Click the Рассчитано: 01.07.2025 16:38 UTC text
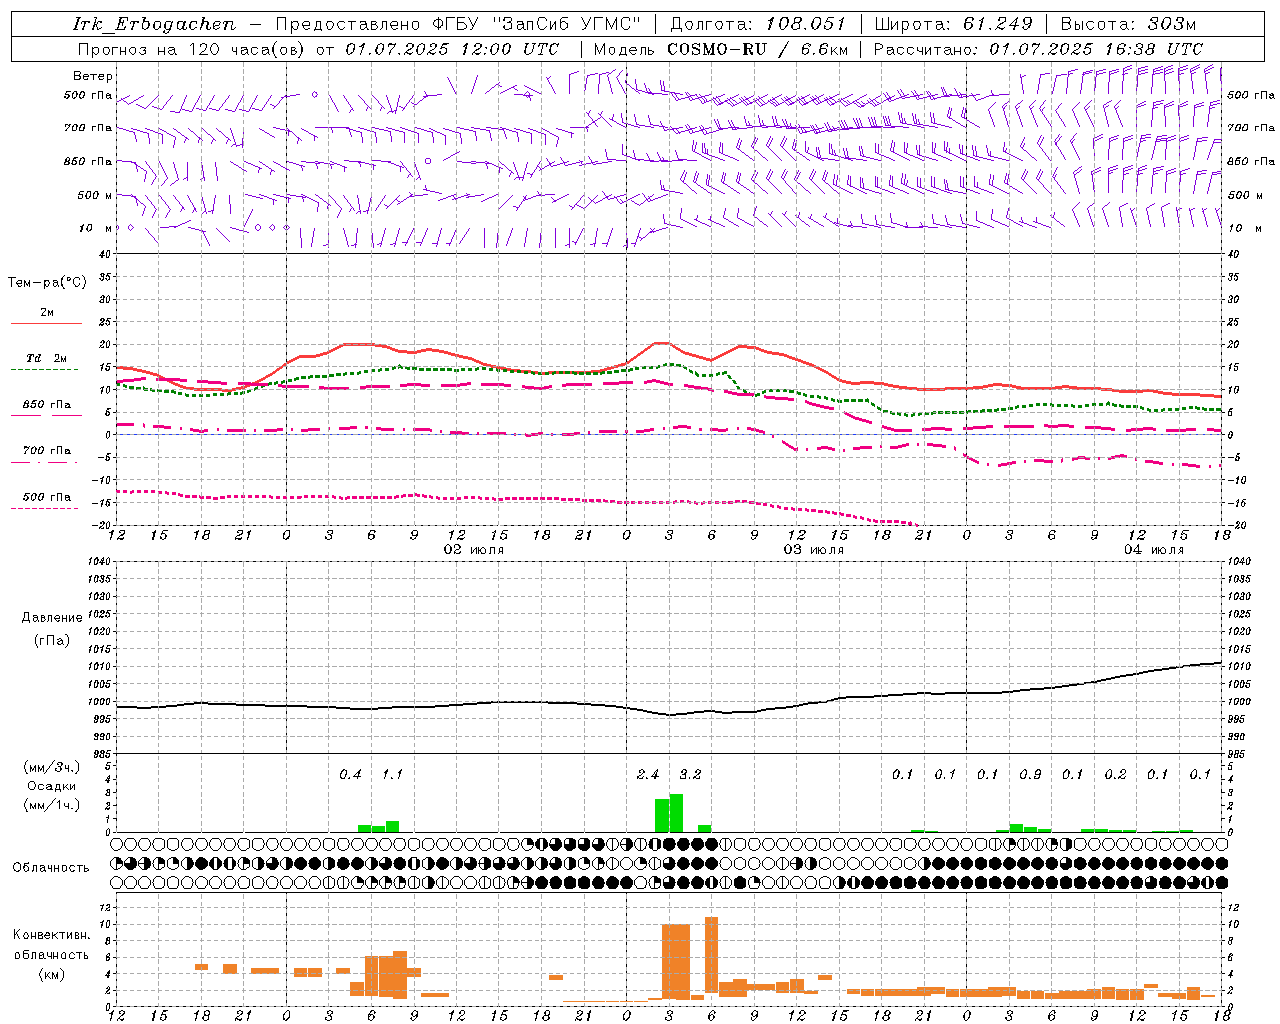Viewport: 1280px width, 1024px height. (1038, 49)
